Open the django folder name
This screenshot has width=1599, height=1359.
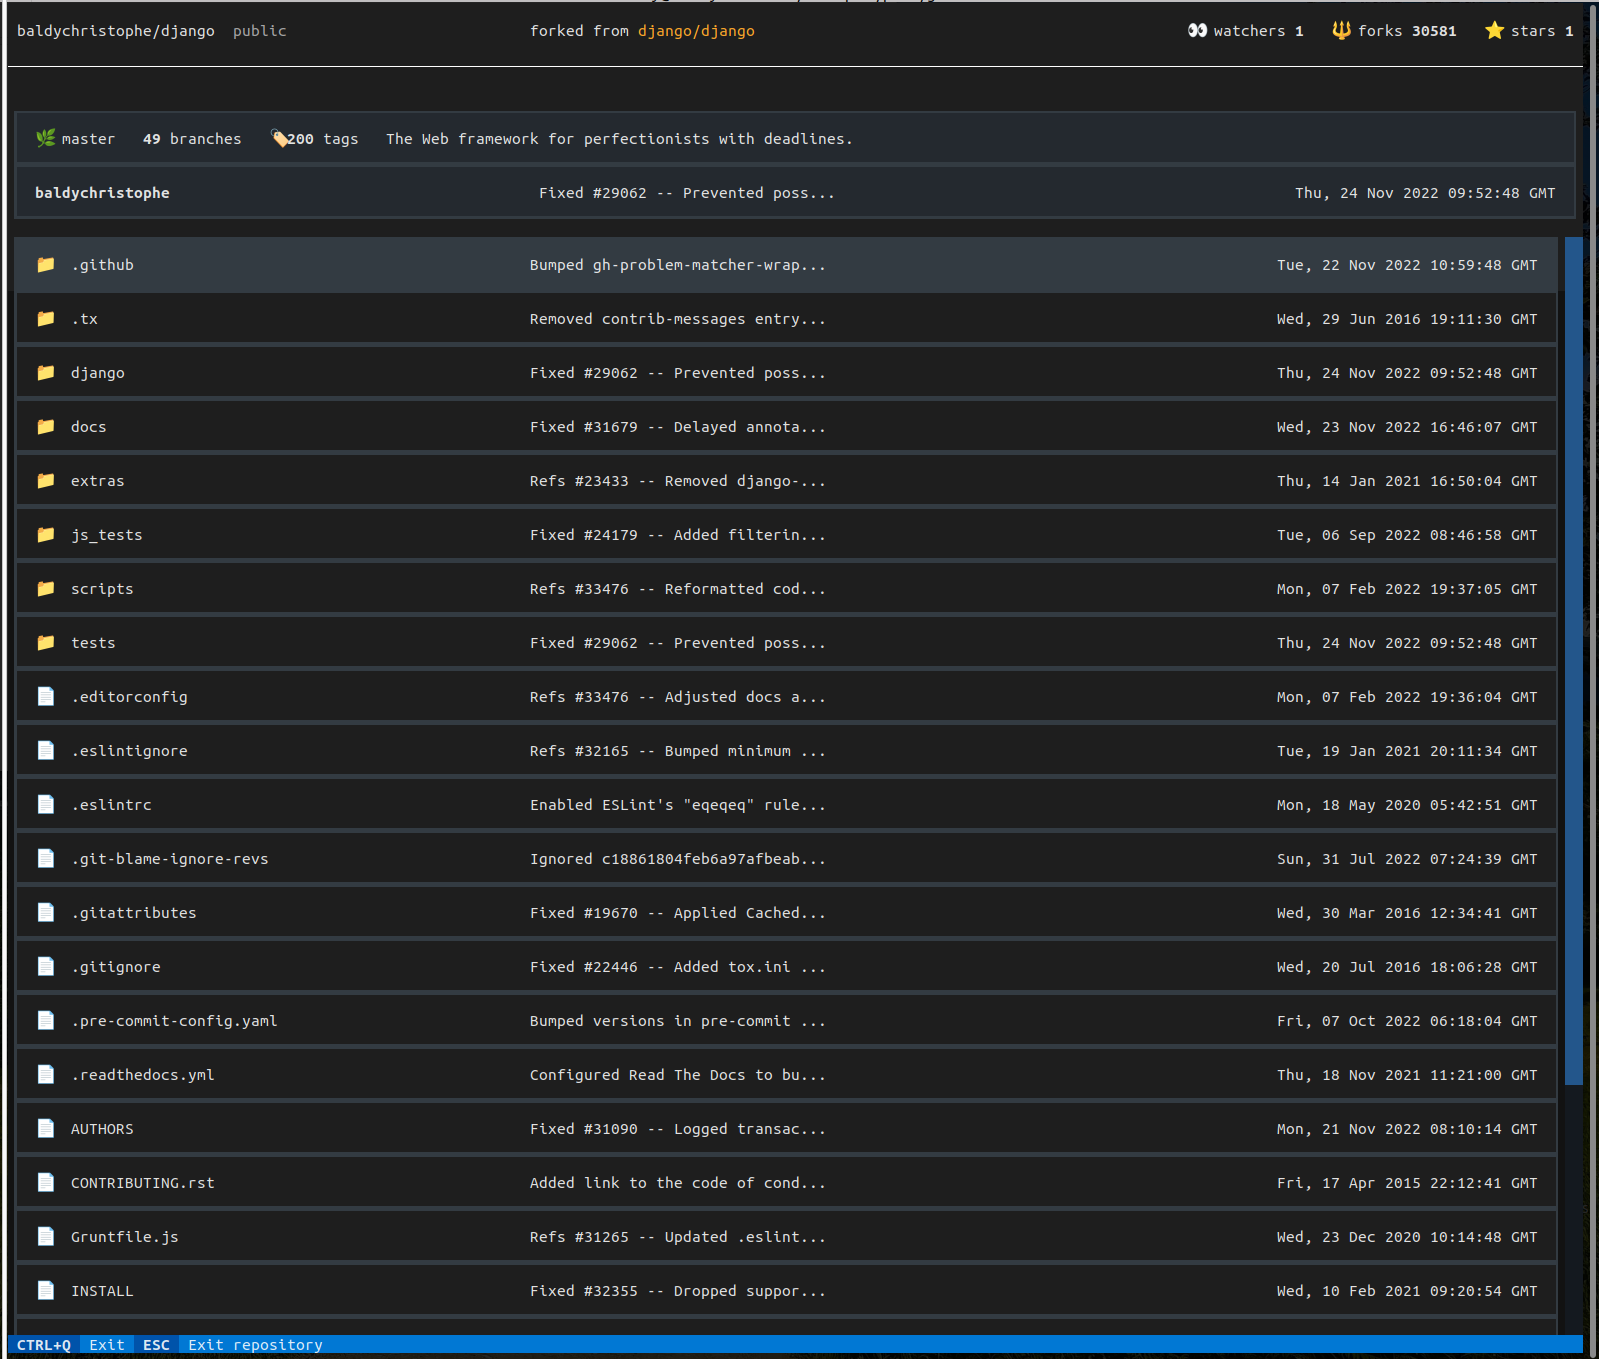point(98,373)
